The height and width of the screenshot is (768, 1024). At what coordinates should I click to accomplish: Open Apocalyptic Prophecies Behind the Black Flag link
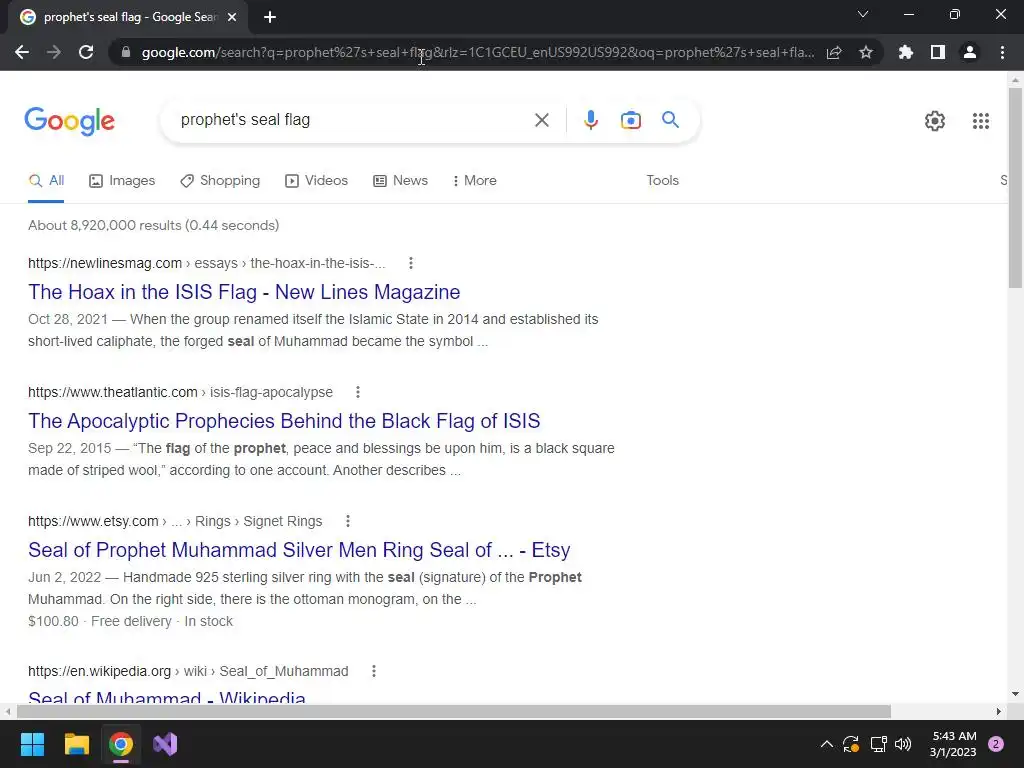(x=284, y=421)
